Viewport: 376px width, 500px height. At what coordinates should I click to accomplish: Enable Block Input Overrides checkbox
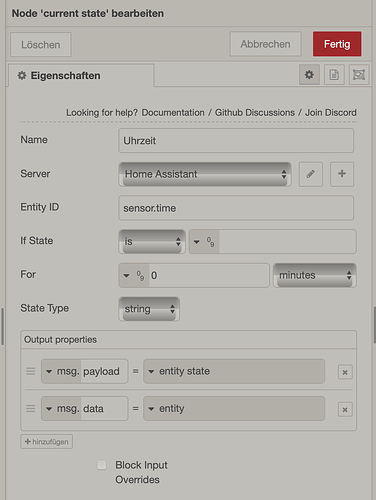tap(102, 465)
